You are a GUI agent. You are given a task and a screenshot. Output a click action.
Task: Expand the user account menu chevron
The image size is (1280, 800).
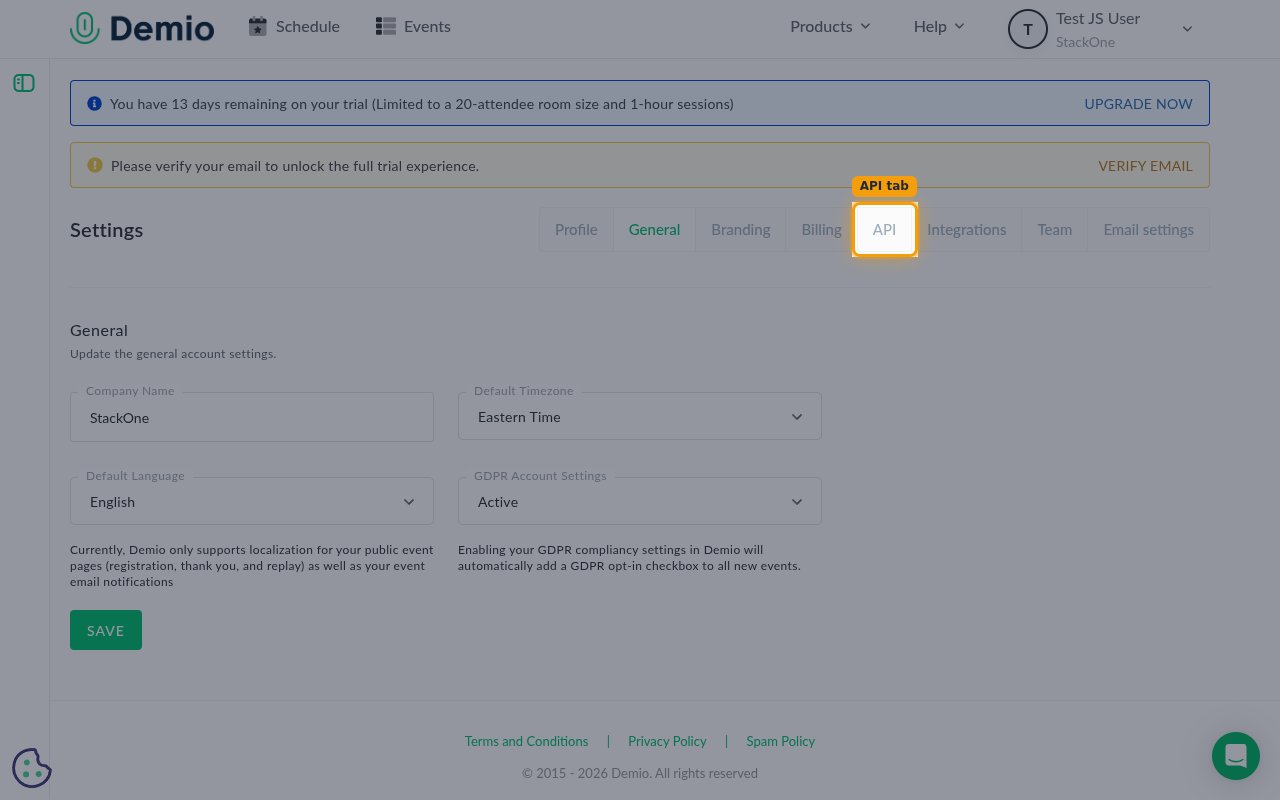click(x=1187, y=29)
